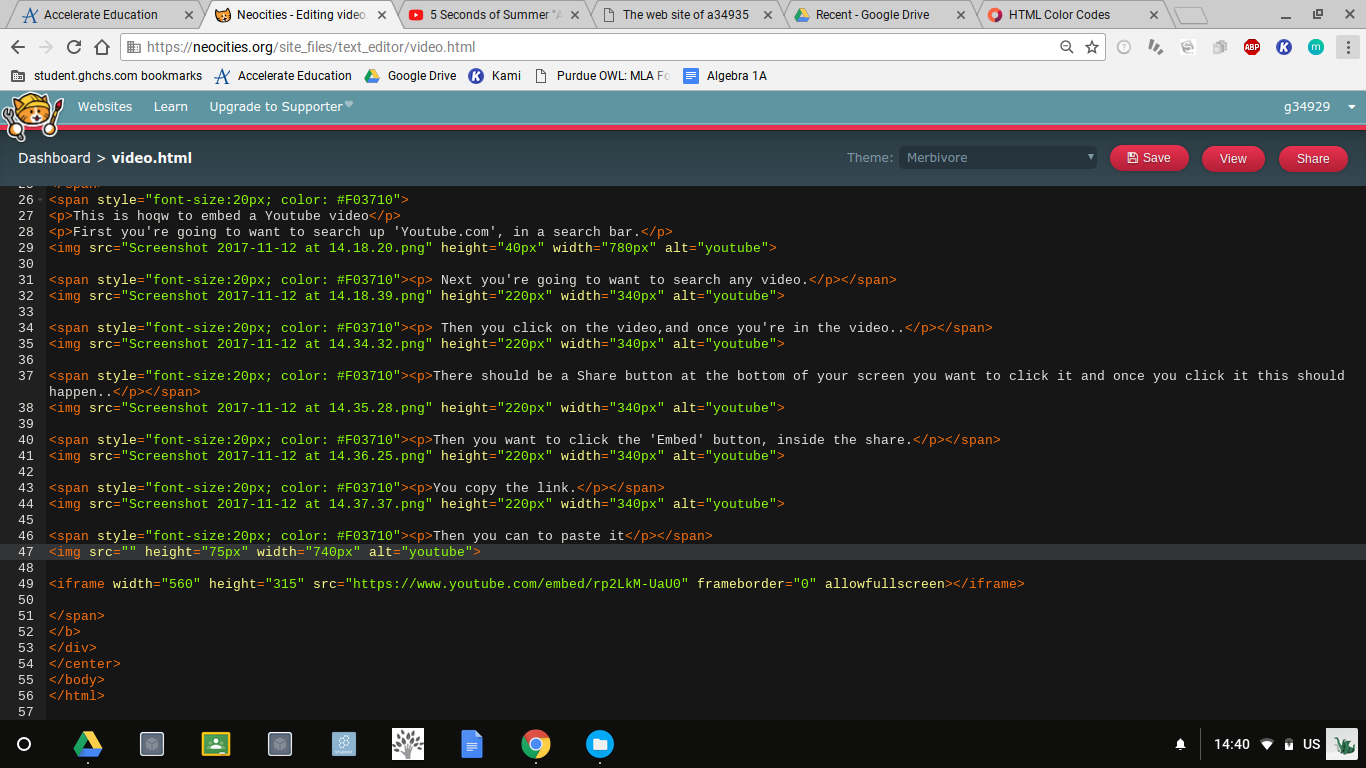Open the Accelerate Education bookmark
1366x768 pixels.
coord(283,76)
